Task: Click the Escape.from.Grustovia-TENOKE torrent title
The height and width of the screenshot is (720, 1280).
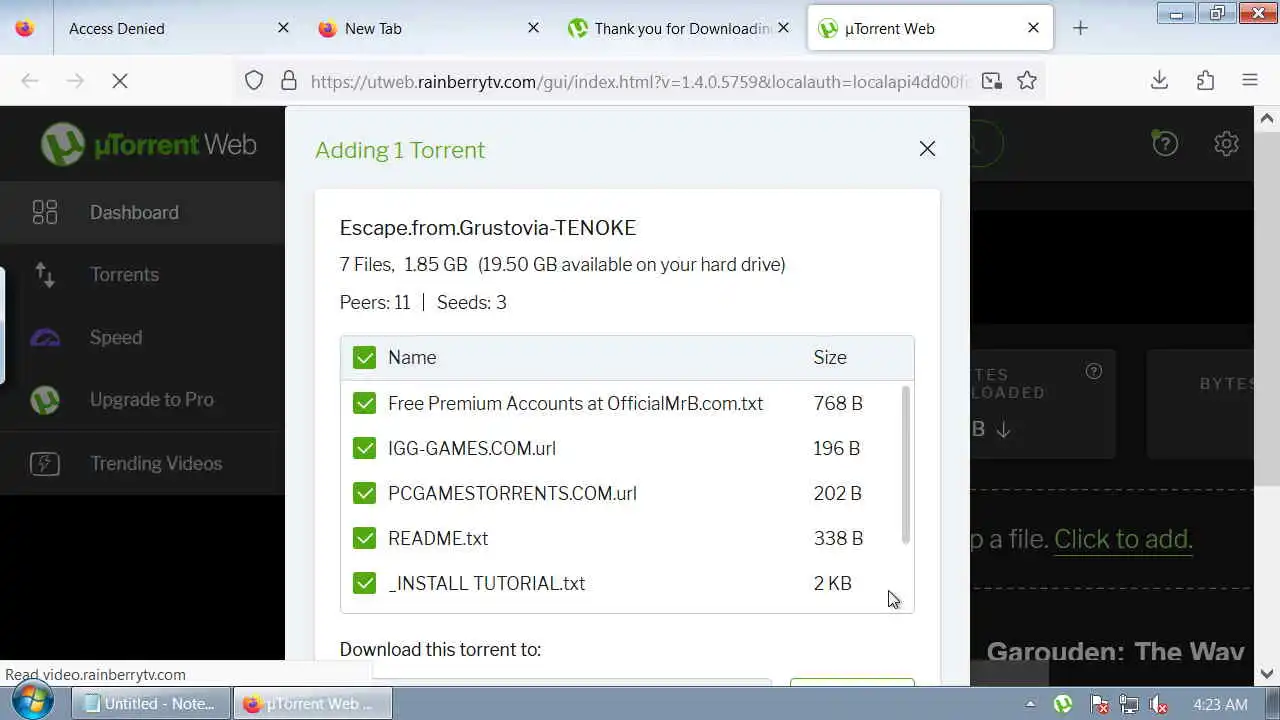Action: click(x=488, y=228)
